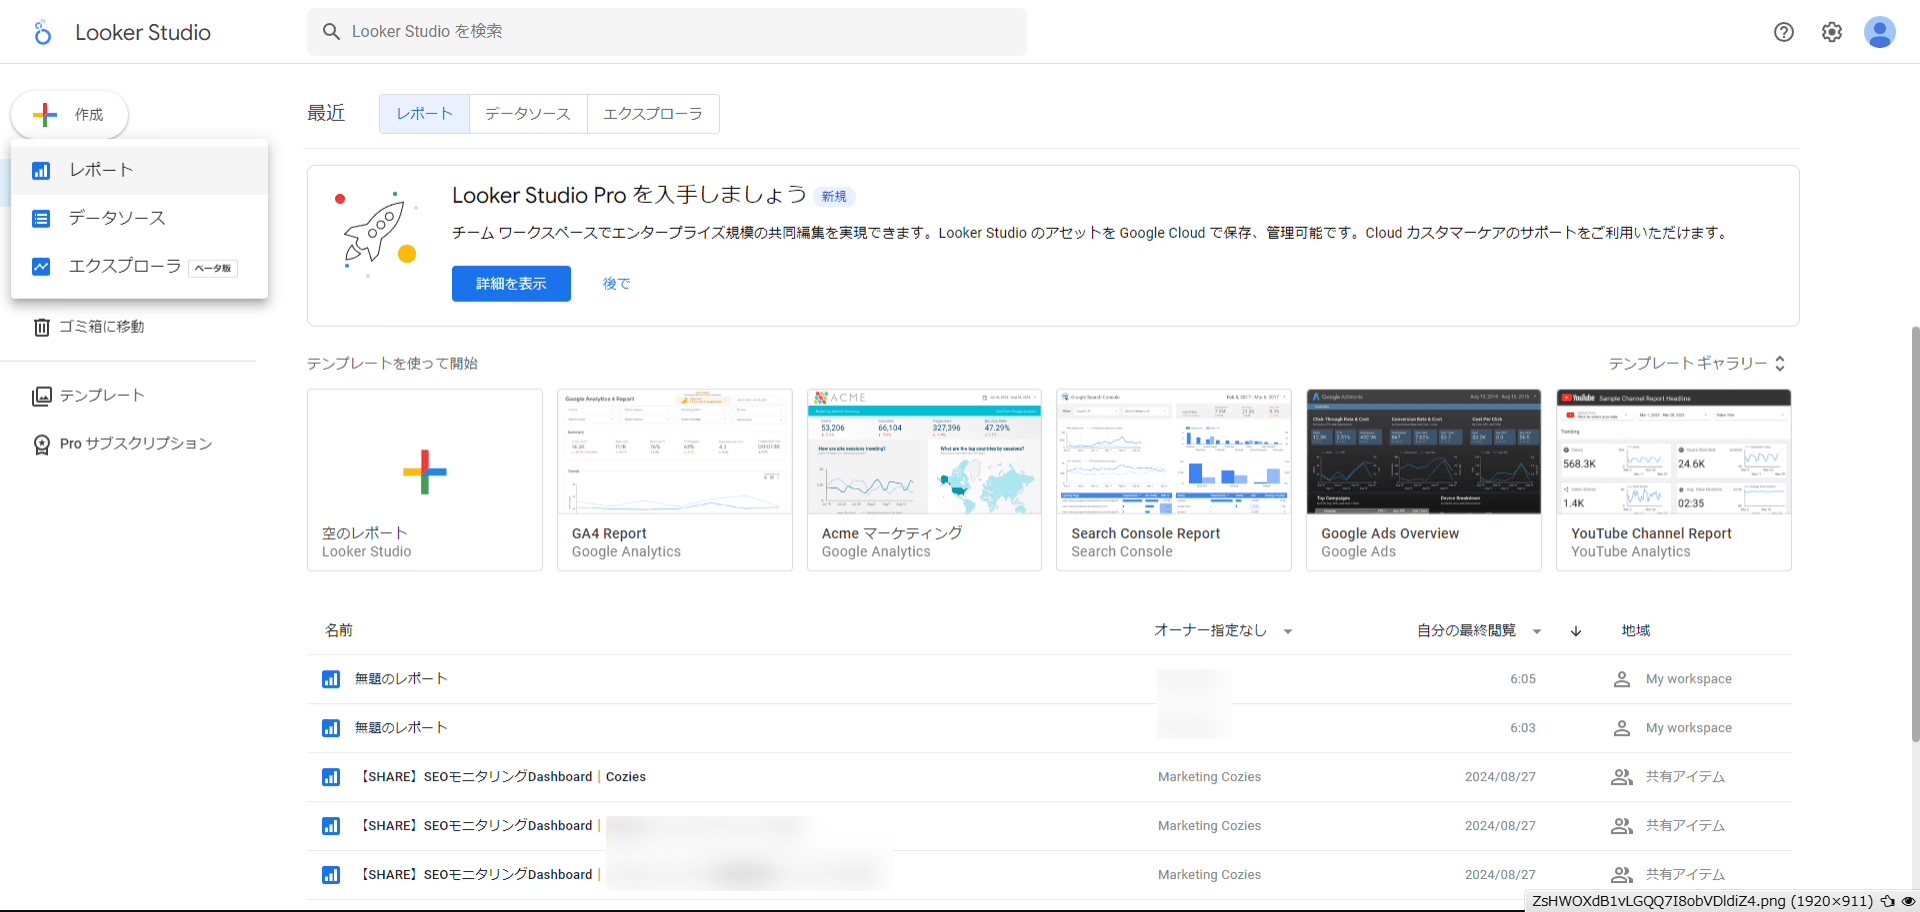The image size is (1920, 912).
Task: Click report icon of the 6:03 row
Action: (x=331, y=728)
